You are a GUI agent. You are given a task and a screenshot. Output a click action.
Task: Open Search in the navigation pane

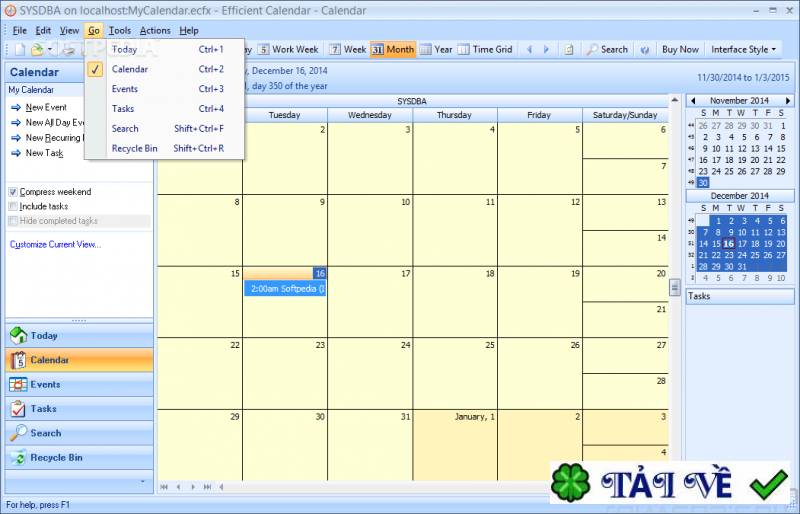[79, 433]
